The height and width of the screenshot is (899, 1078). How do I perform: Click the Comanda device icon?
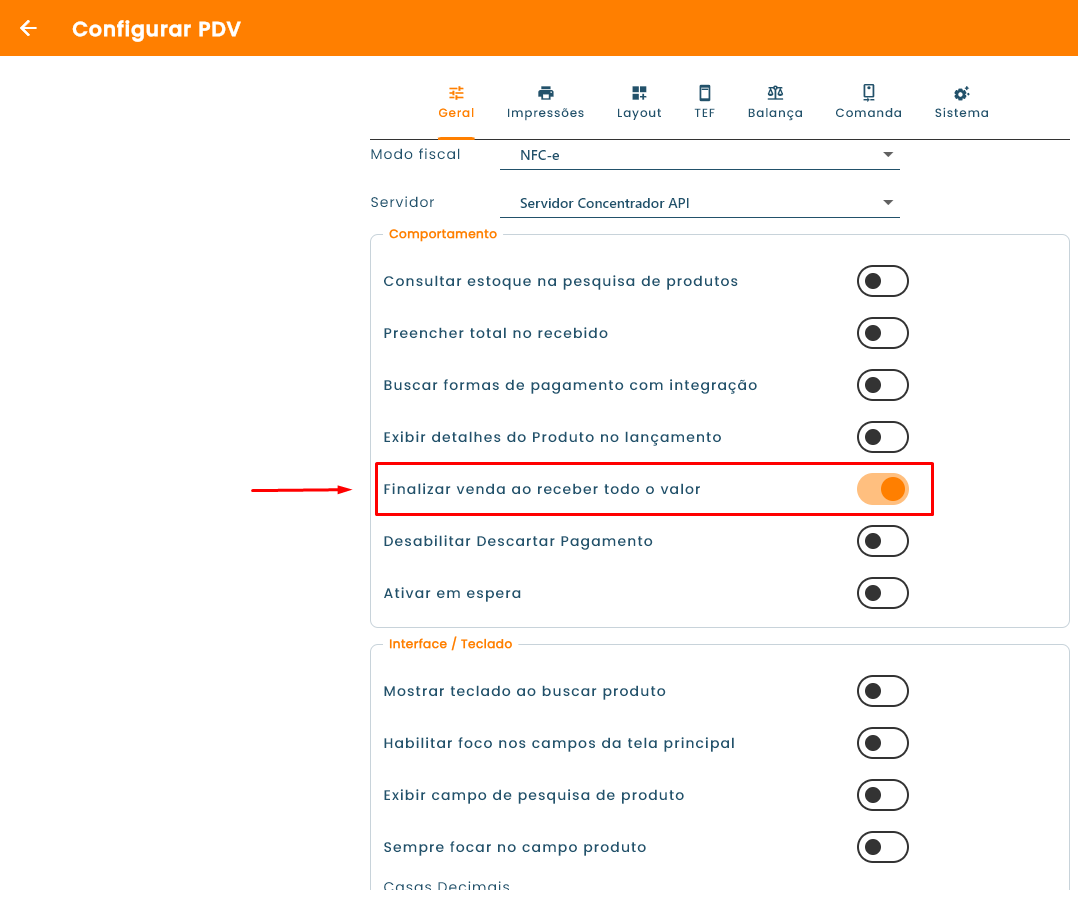point(869,93)
